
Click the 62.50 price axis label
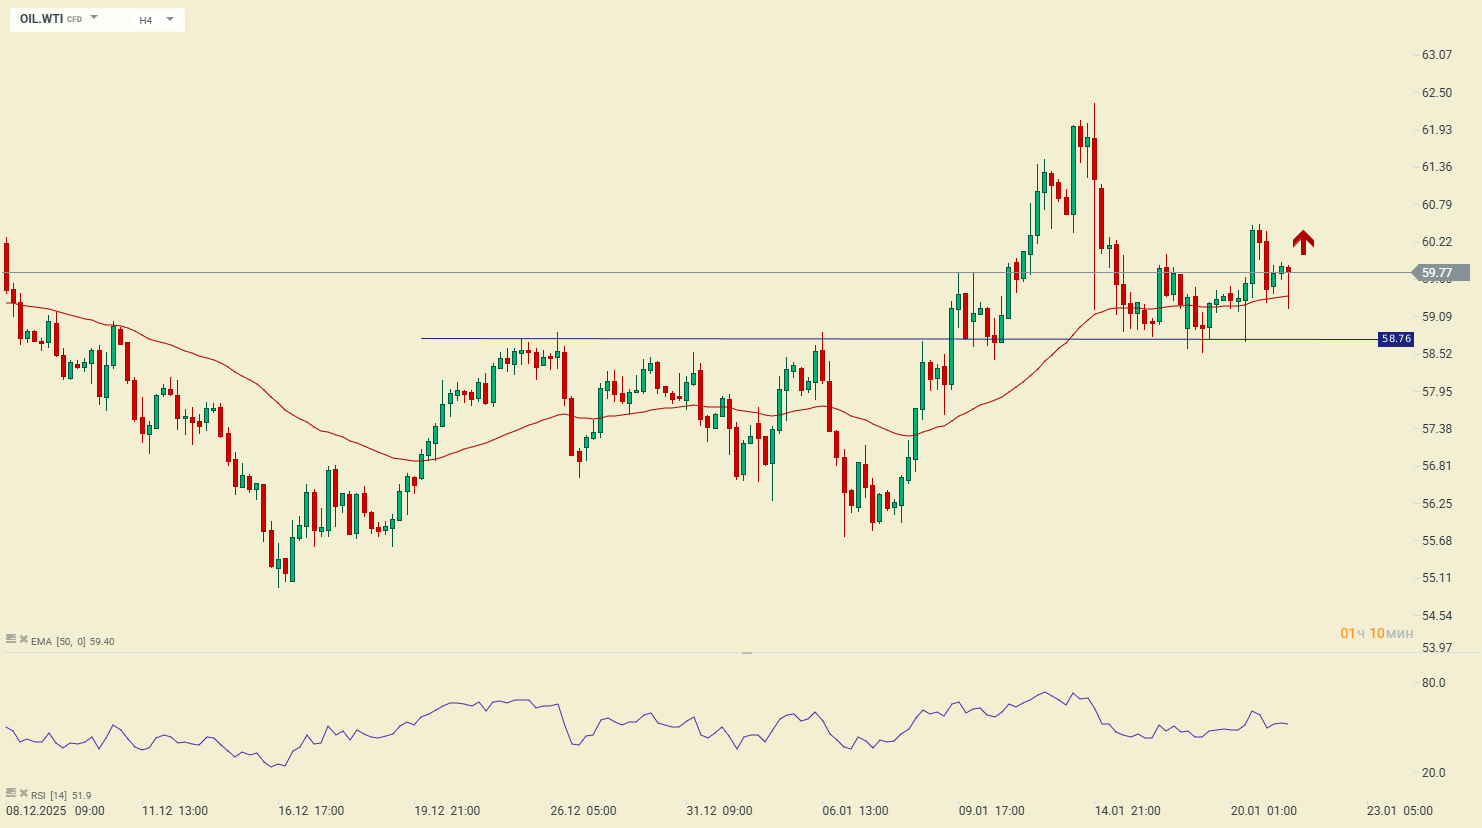(x=1437, y=93)
